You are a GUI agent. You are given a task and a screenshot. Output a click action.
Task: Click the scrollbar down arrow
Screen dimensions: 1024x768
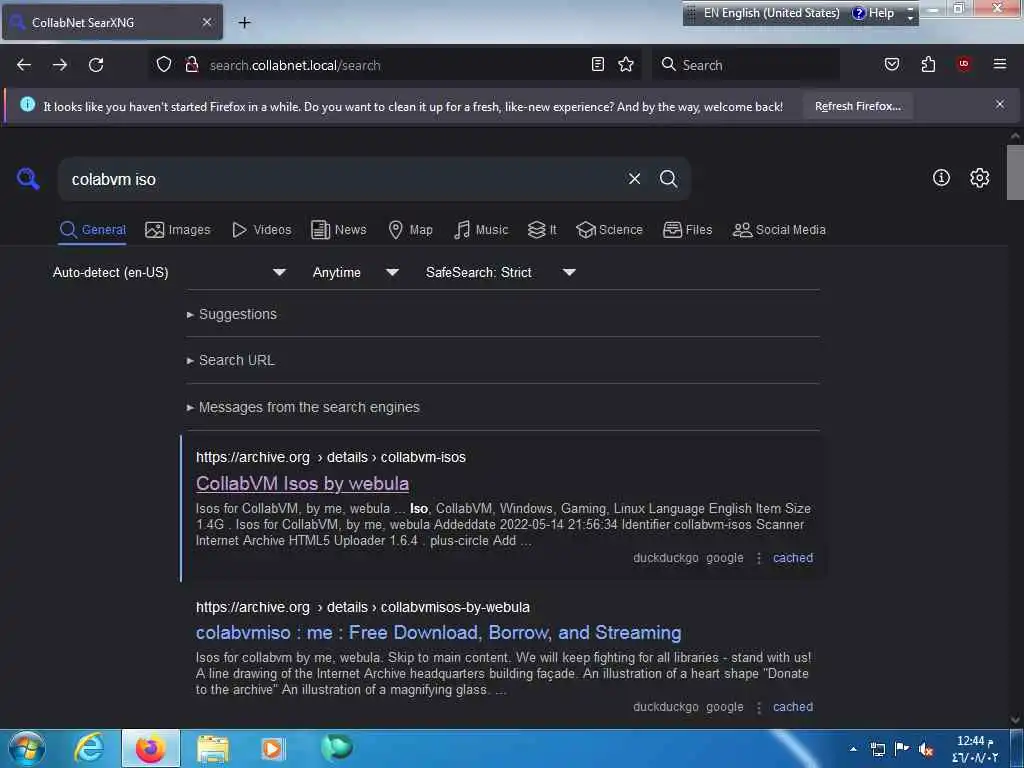[1015, 720]
